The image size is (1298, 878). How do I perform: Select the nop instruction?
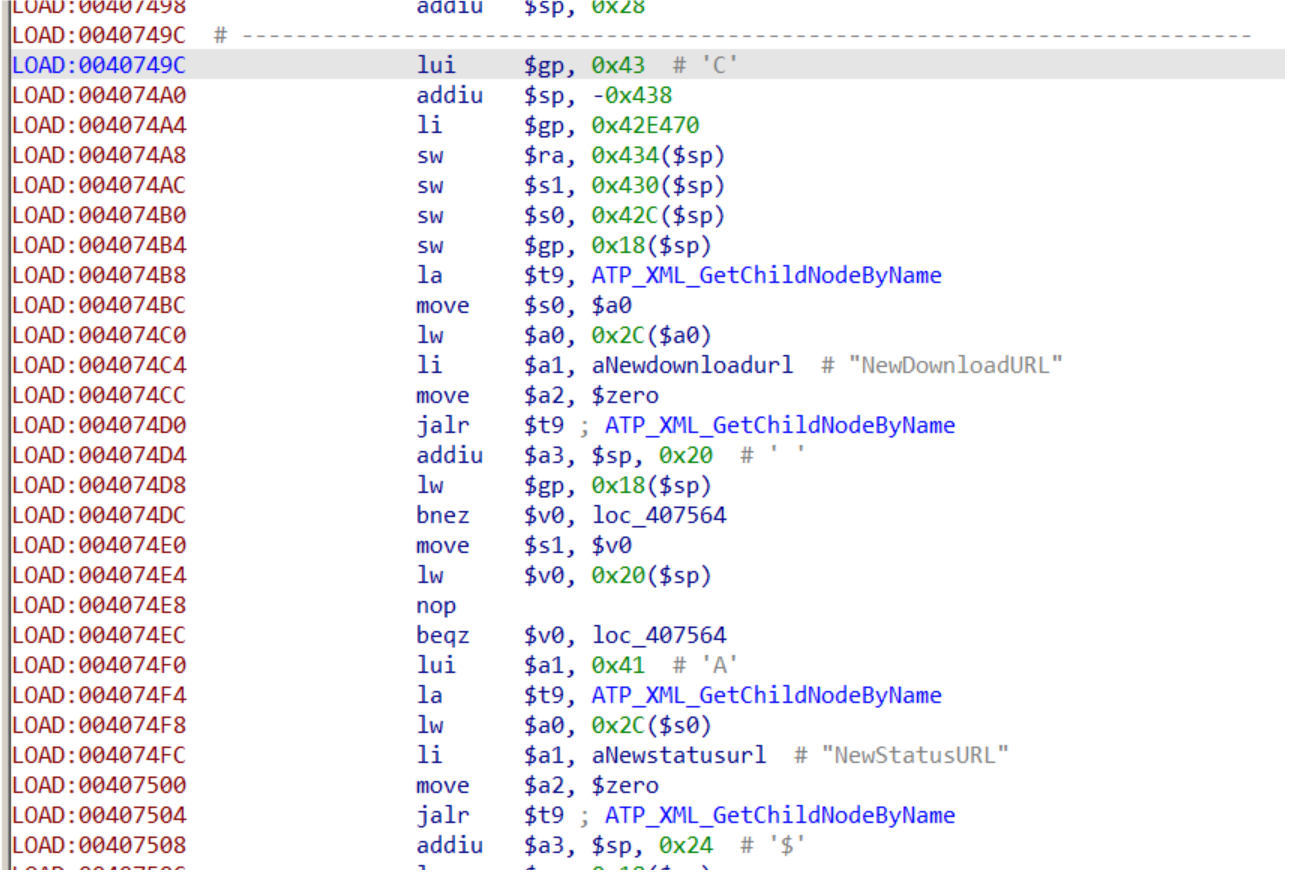pos(436,605)
